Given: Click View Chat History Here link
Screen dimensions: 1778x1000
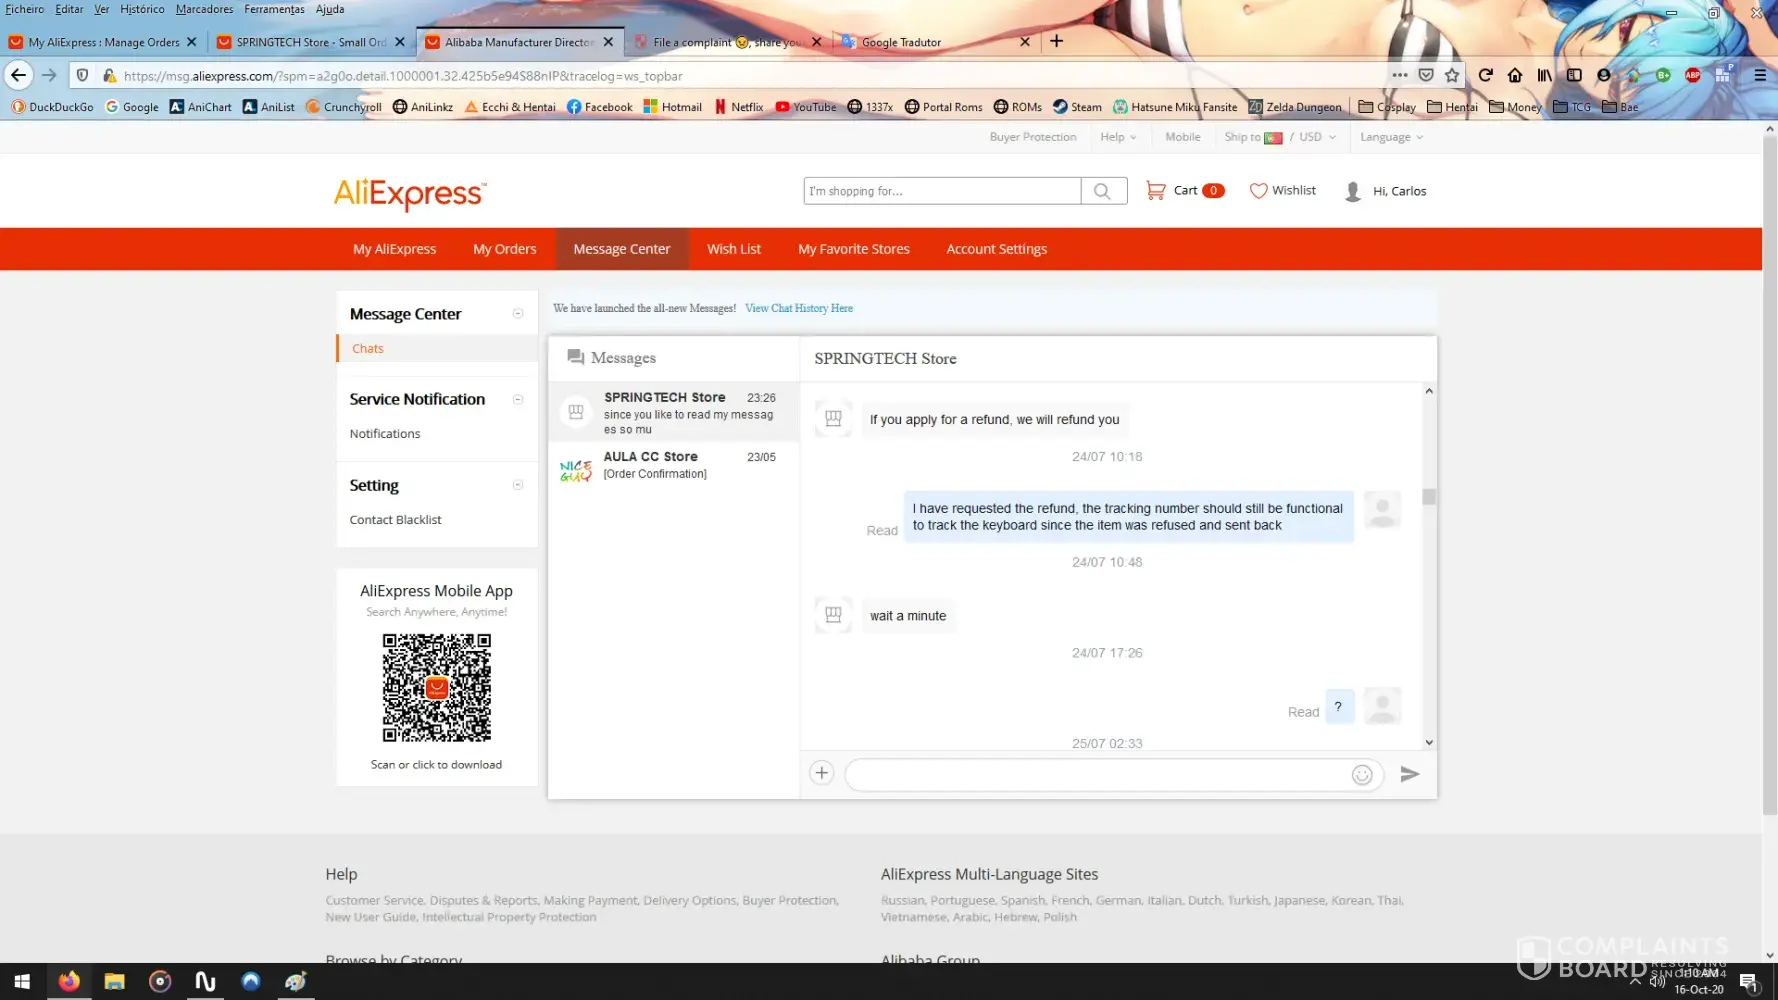Looking at the screenshot, I should point(798,308).
